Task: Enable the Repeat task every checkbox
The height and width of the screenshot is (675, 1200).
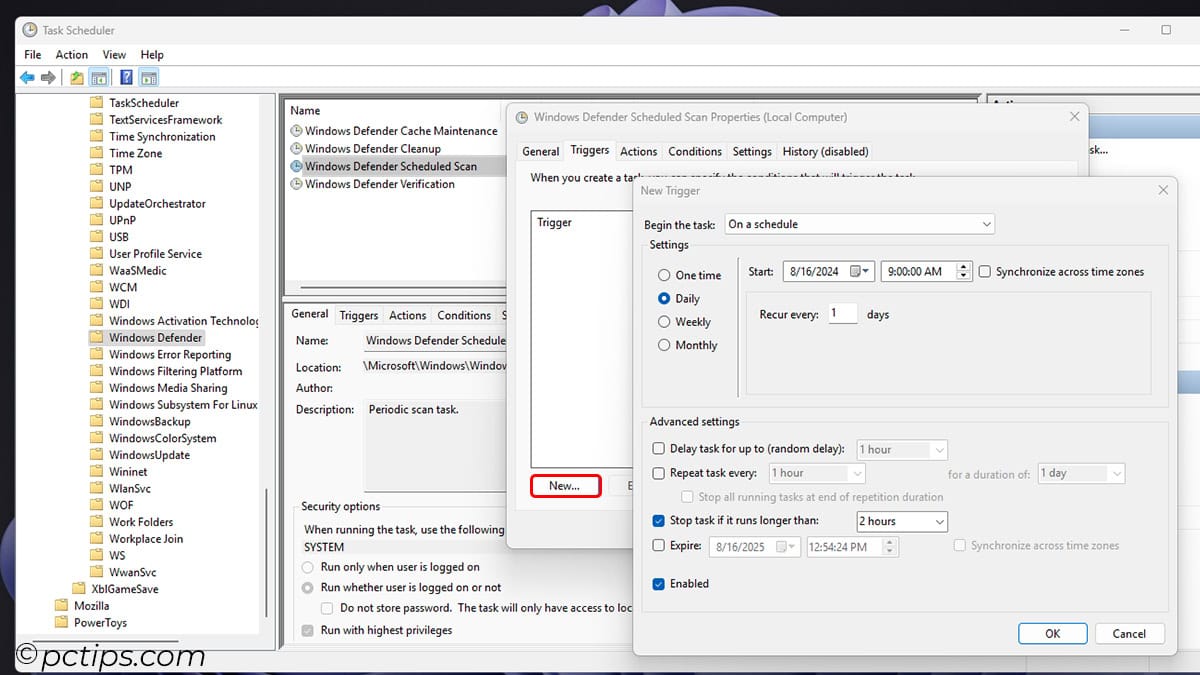Action: 658,473
